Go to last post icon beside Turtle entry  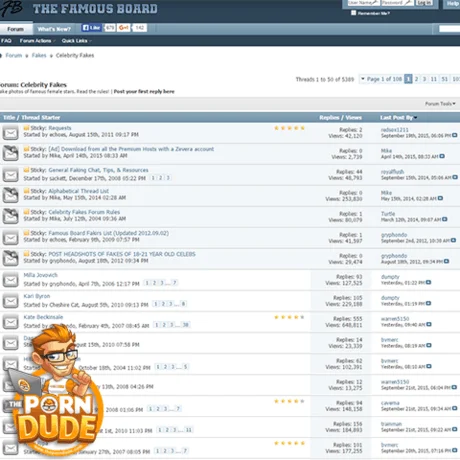pyautogui.click(x=445, y=219)
